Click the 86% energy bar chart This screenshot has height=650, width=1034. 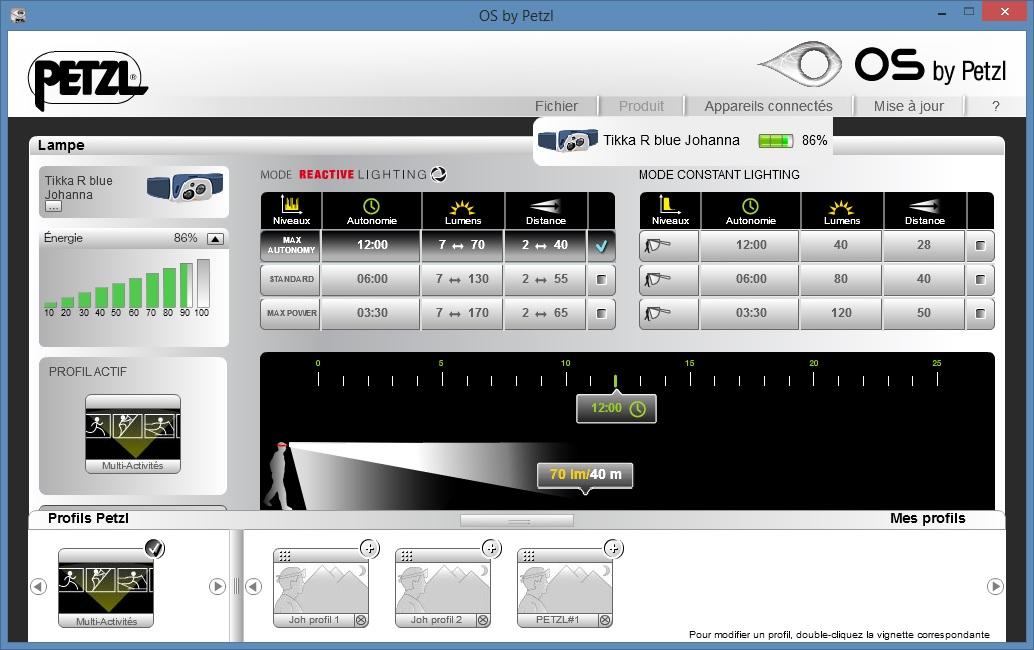point(127,288)
